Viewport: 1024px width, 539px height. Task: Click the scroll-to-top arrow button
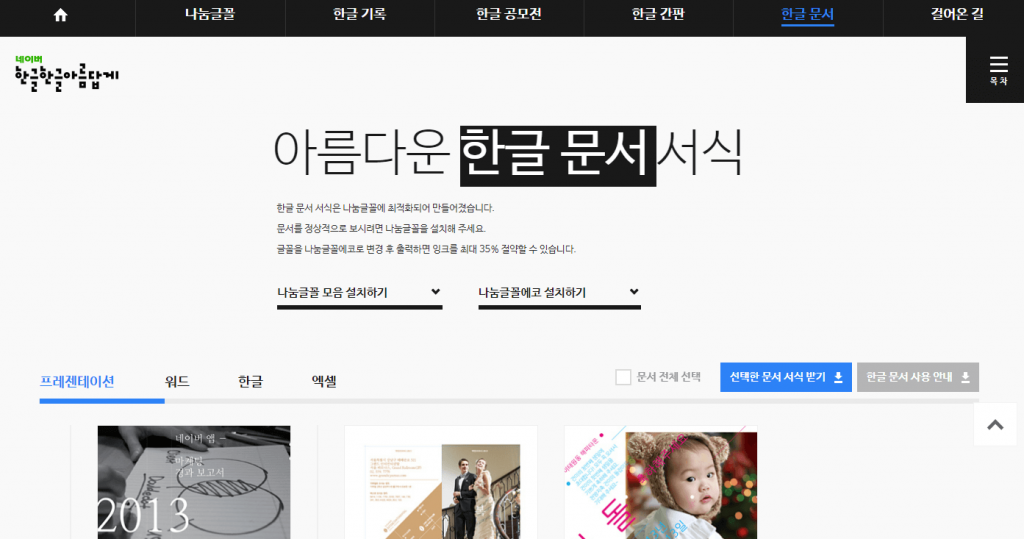coord(995,425)
